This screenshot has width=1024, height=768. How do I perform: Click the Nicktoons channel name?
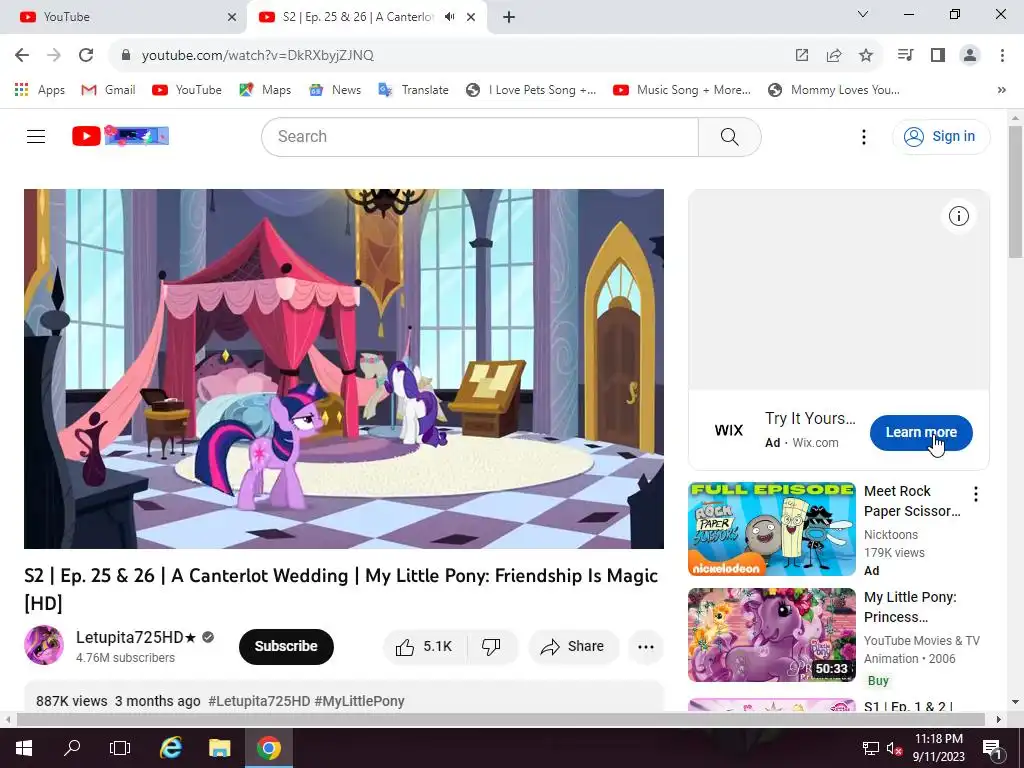coord(891,535)
